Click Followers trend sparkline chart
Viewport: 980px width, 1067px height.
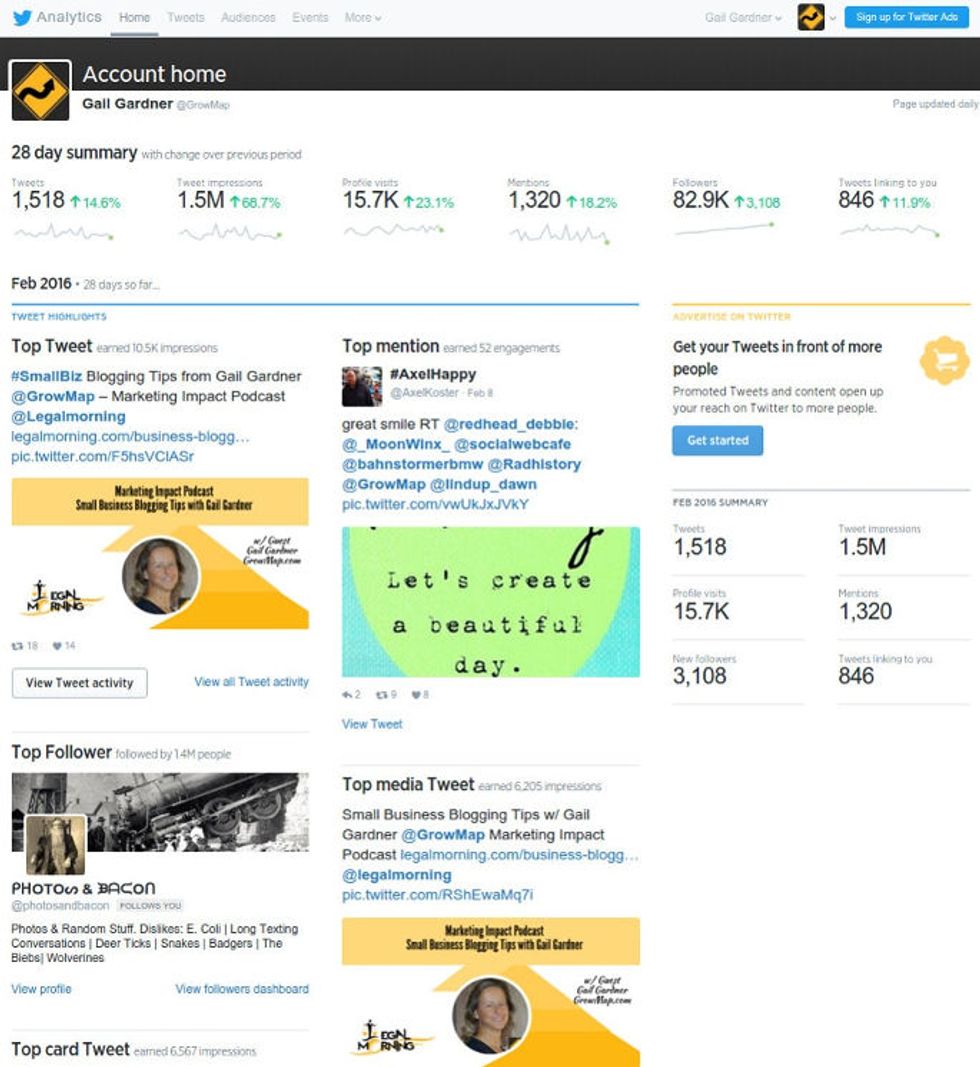[x=724, y=230]
